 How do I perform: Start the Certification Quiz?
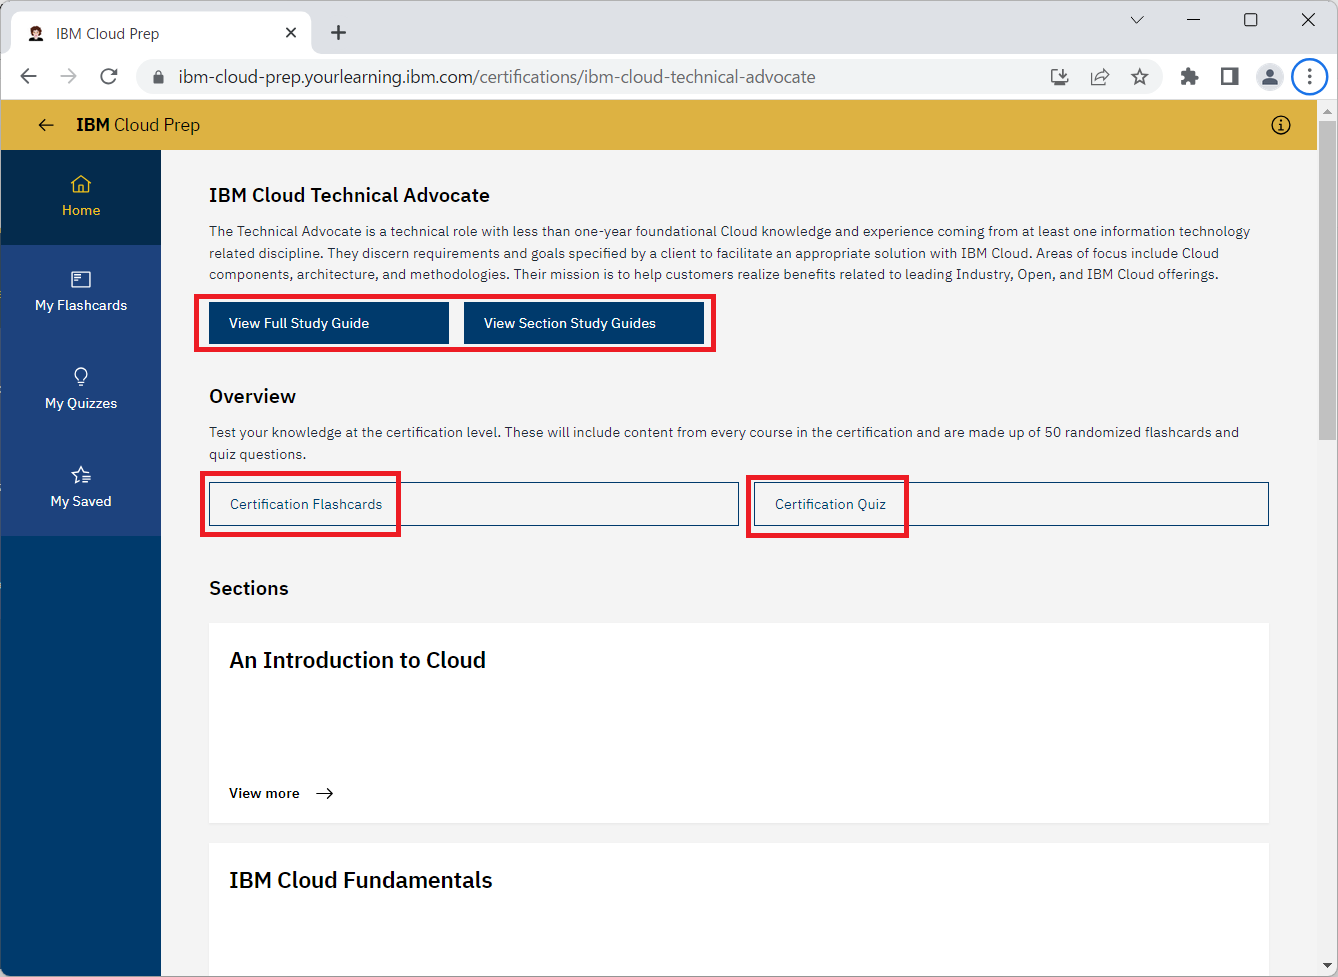point(828,505)
